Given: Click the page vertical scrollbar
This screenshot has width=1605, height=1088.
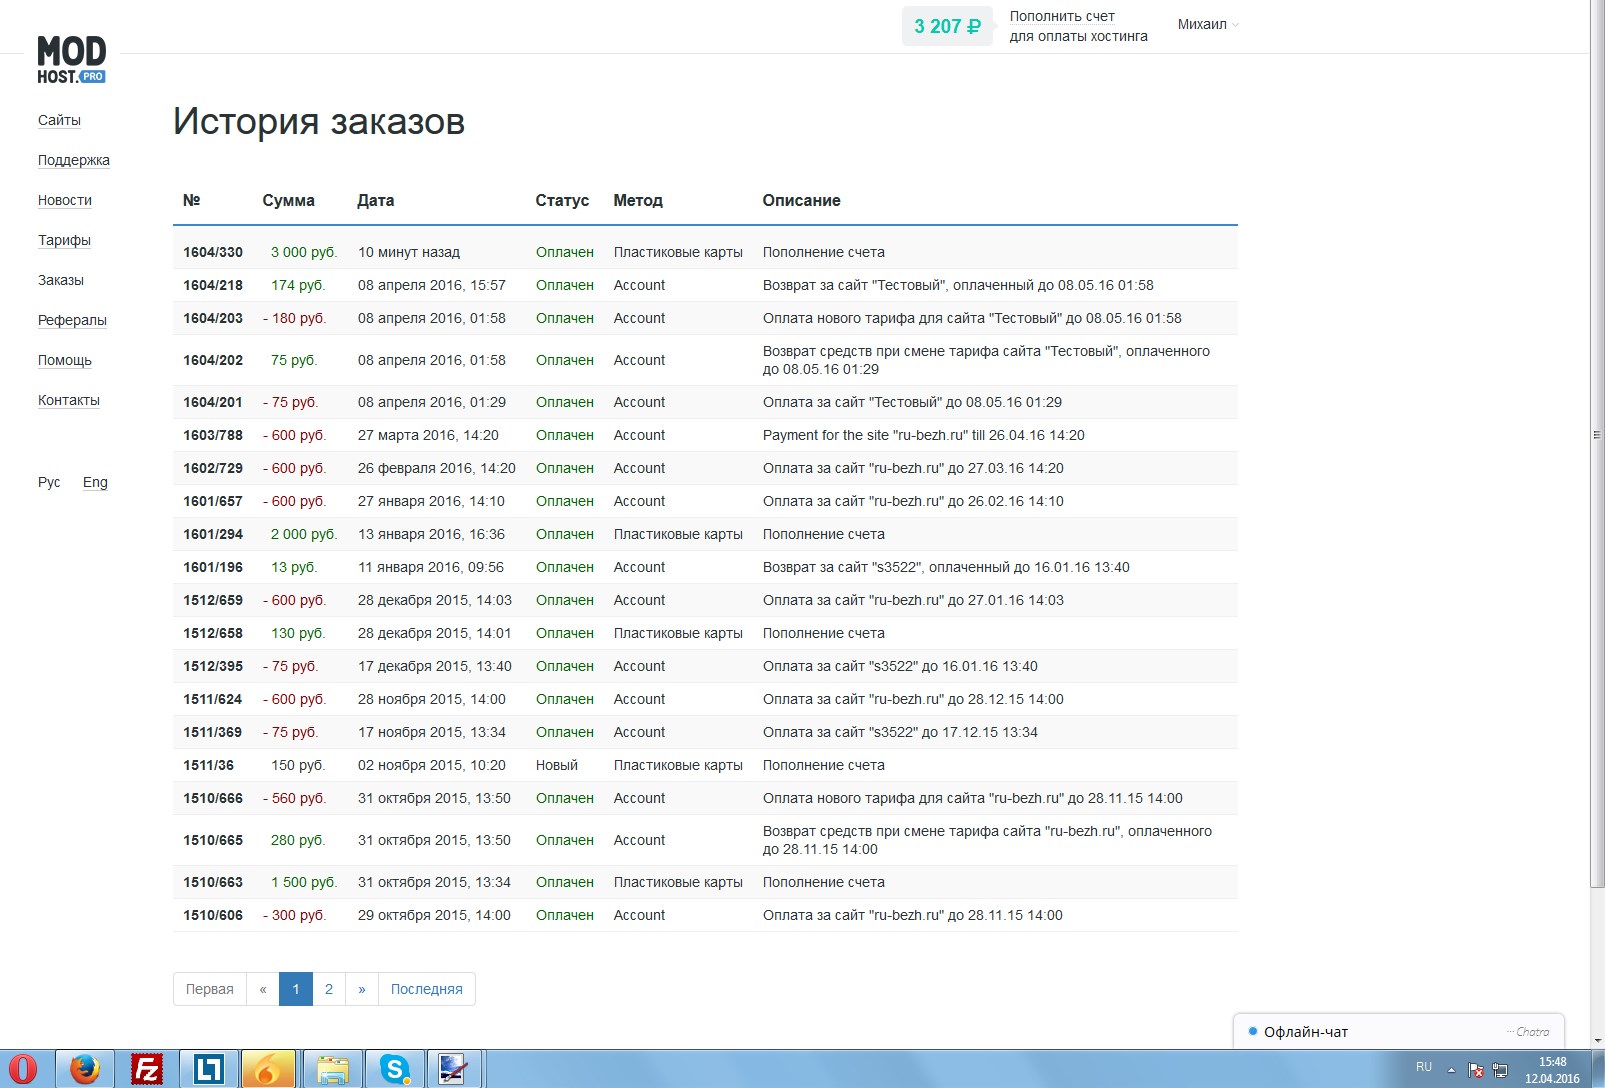Looking at the screenshot, I should tap(1596, 435).
